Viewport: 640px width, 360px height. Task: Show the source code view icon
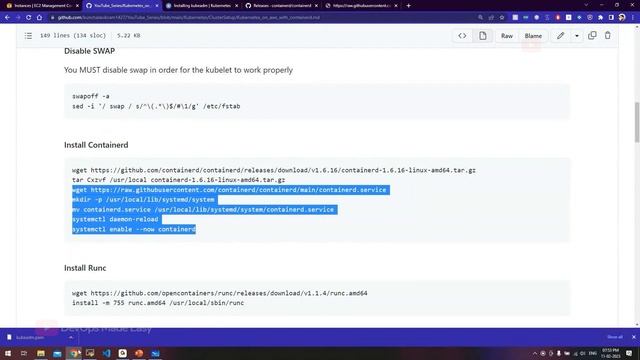point(462,36)
